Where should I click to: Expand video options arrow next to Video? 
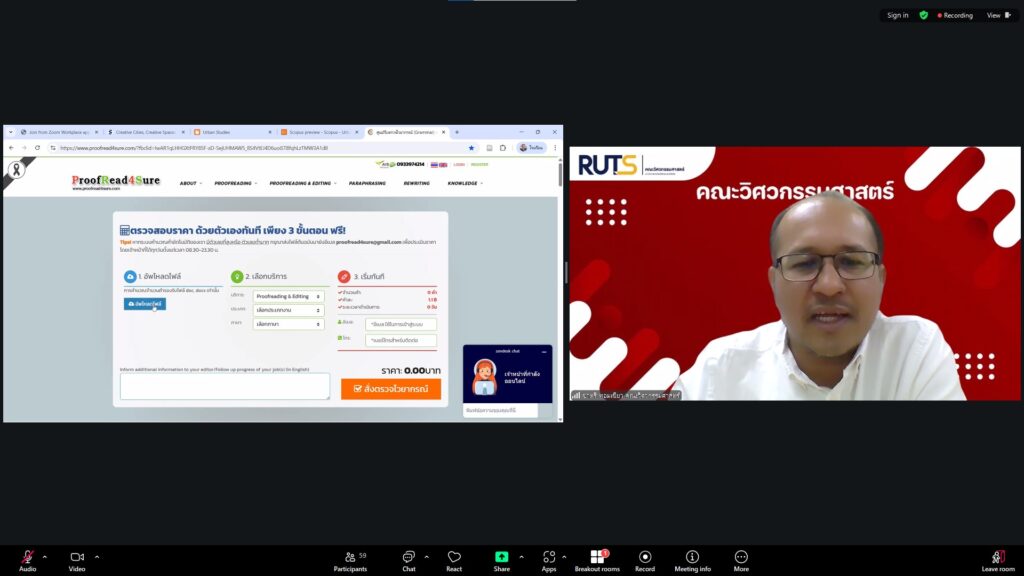[96, 556]
